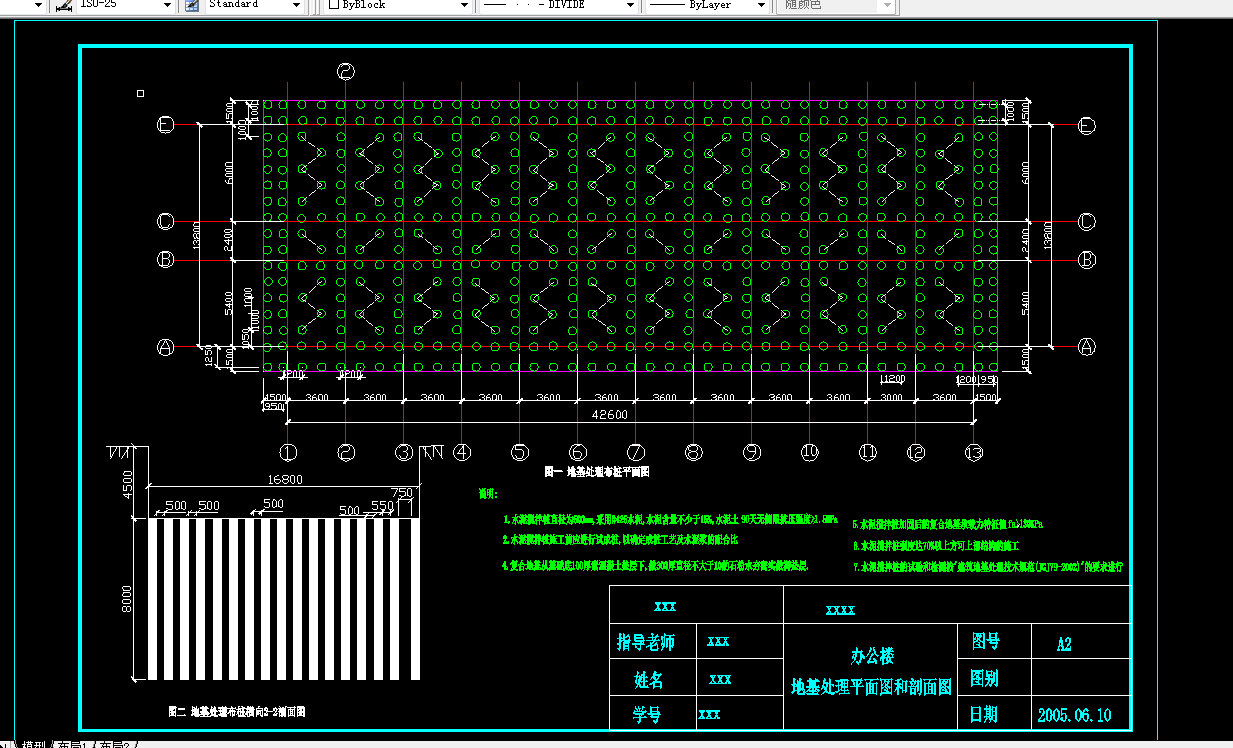
Task: Click the small square grip marker top-left of plan
Action: (x=141, y=93)
